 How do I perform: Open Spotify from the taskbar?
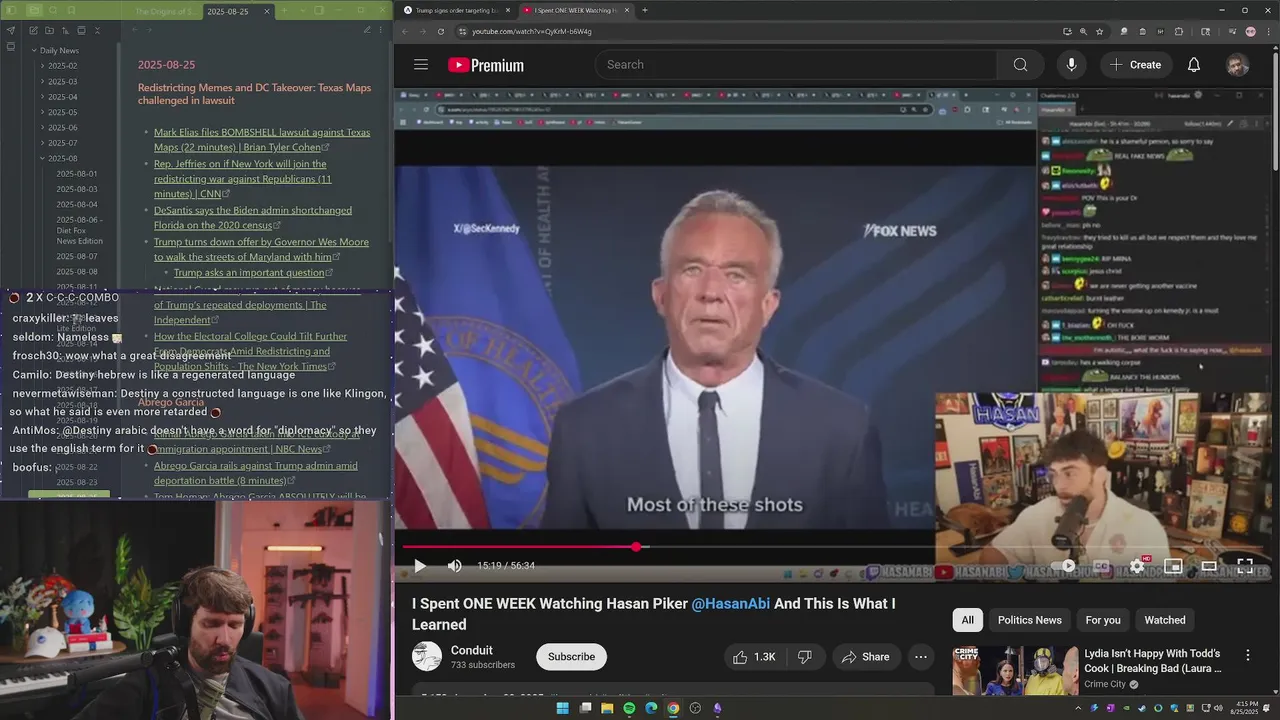(629, 708)
